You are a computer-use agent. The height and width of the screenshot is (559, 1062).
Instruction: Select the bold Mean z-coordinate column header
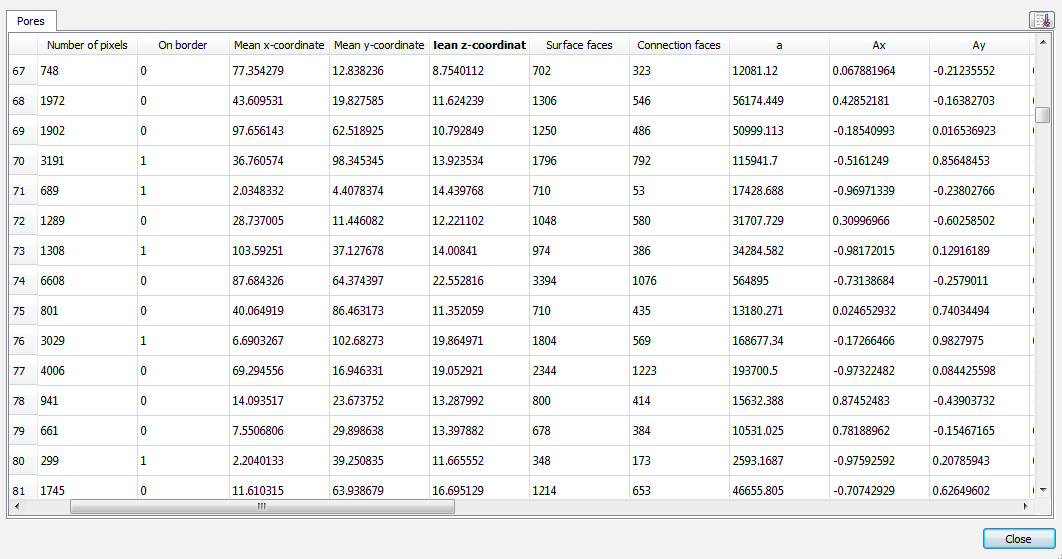click(x=479, y=45)
